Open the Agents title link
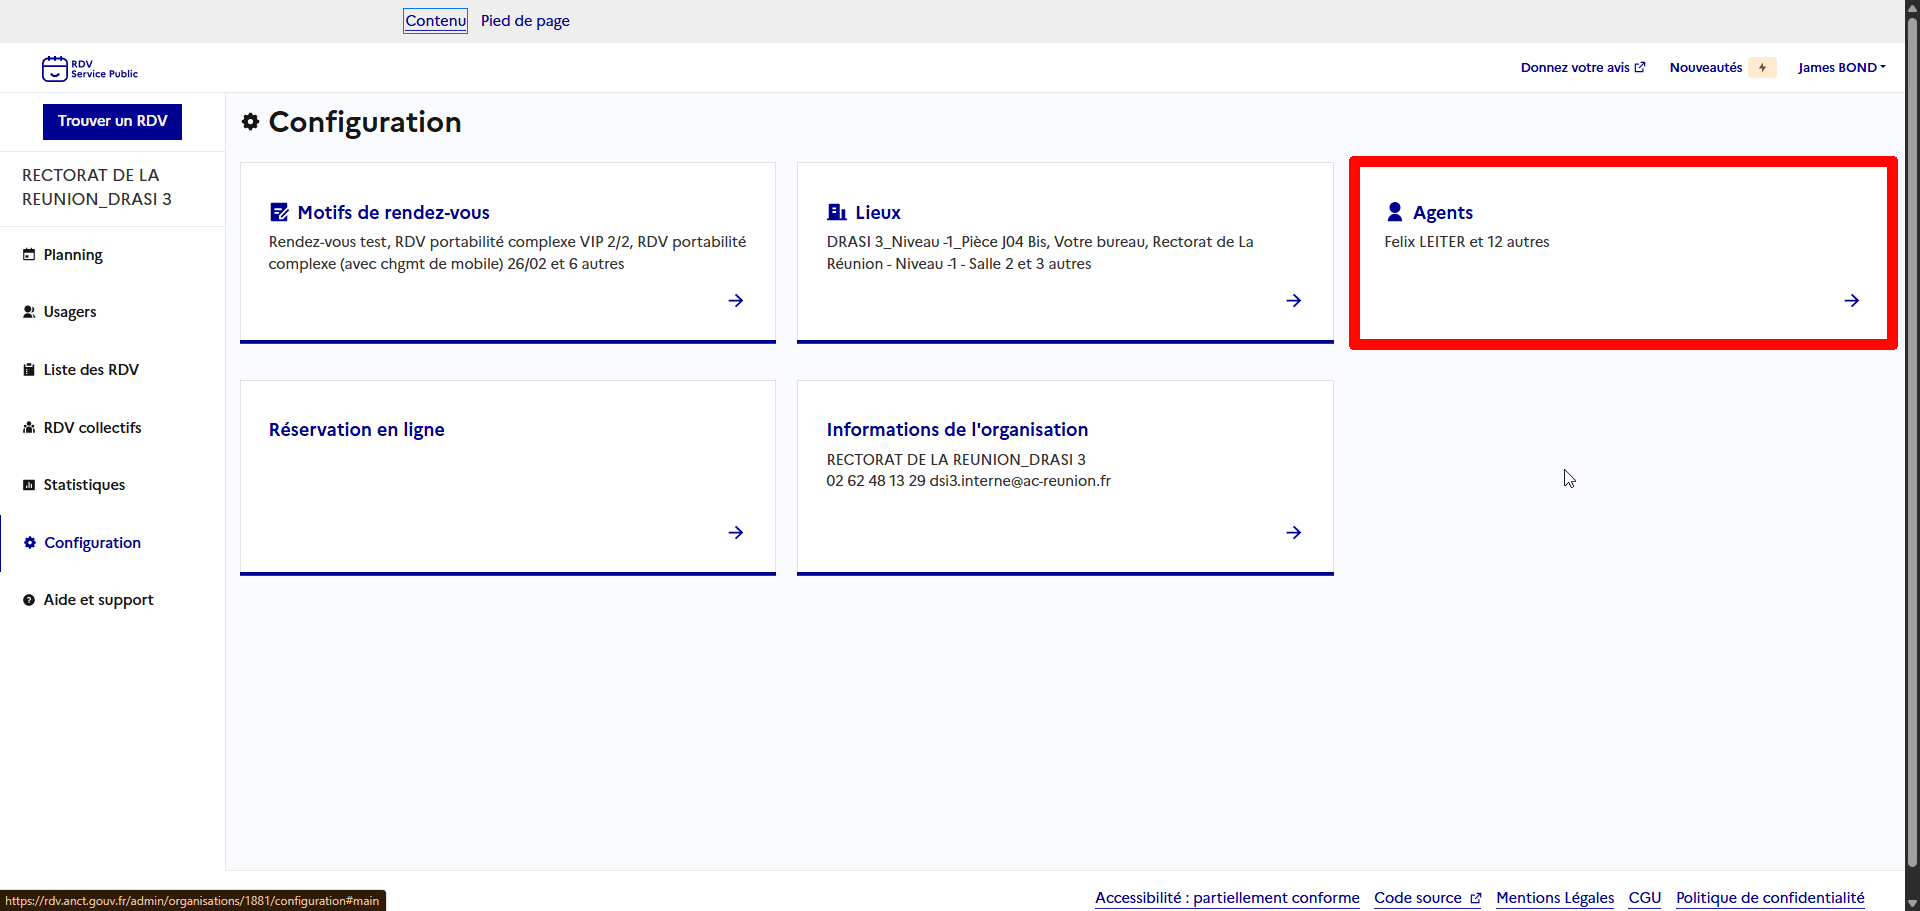 [x=1442, y=212]
